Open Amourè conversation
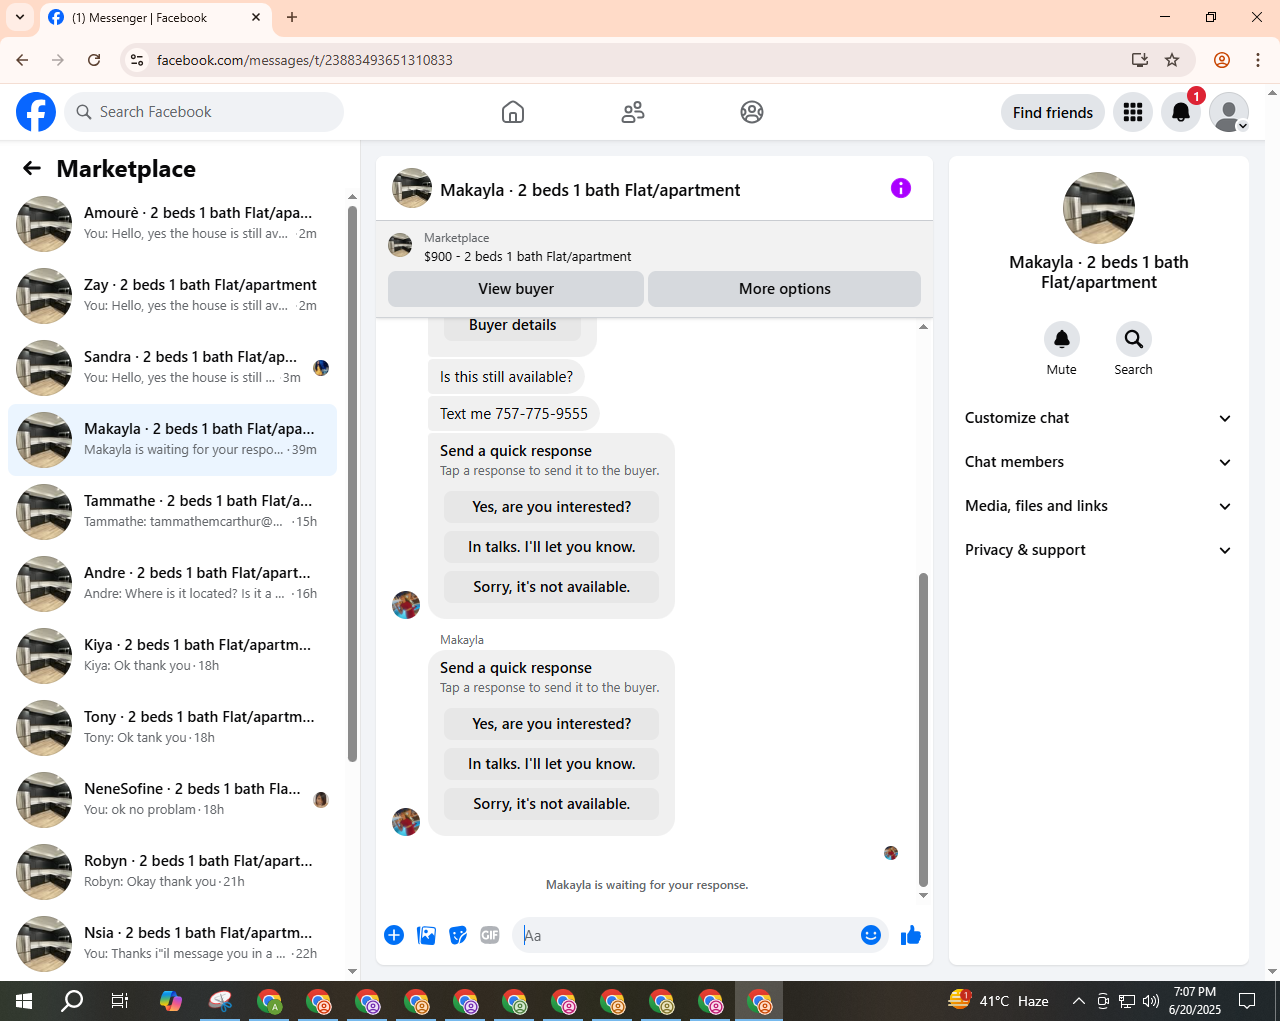 click(x=172, y=224)
